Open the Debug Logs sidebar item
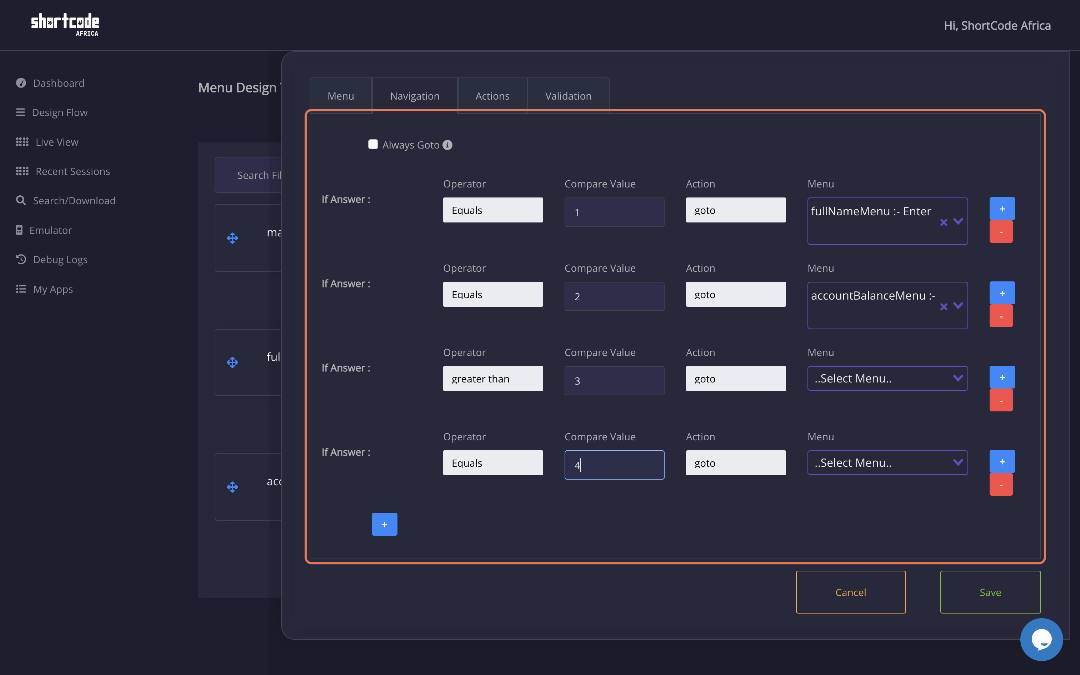 pos(52,260)
